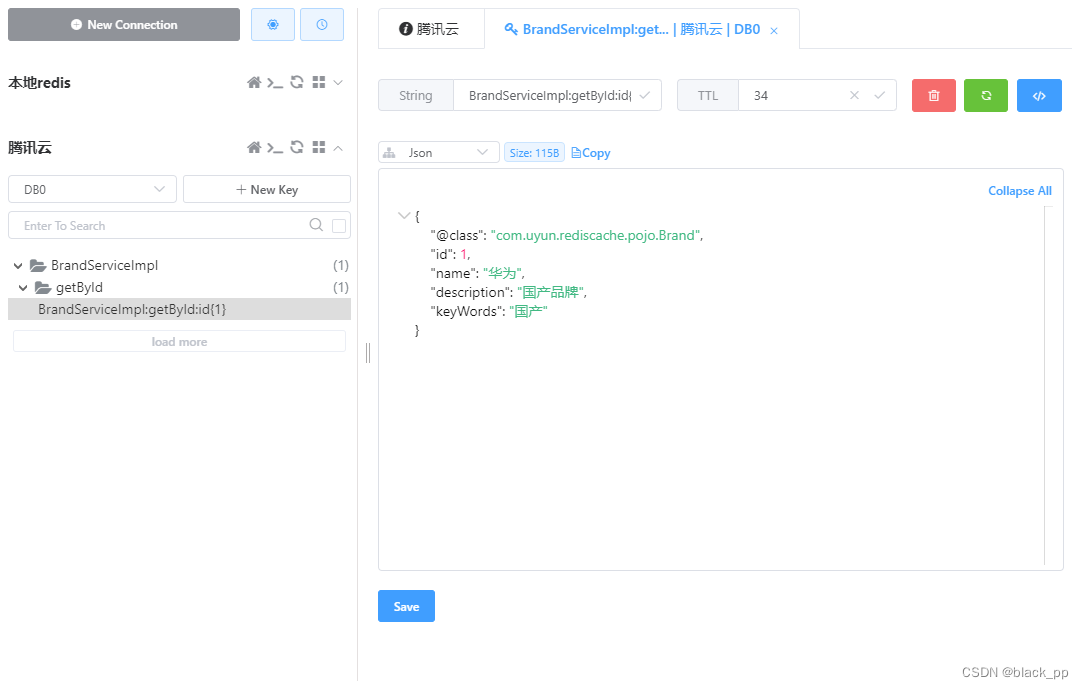1084x689 pixels.
Task: Open home for 本地redis connection
Action: click(254, 83)
